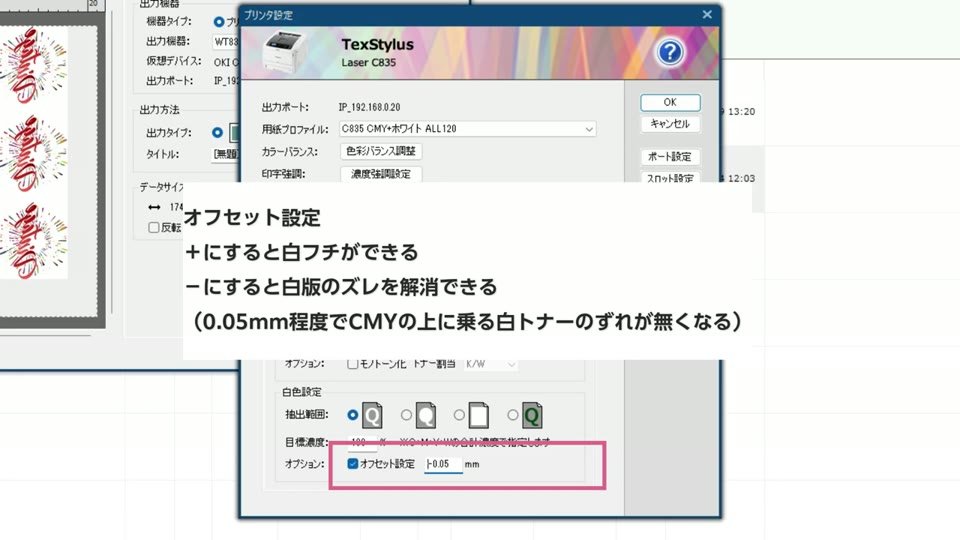Image resolution: width=960 pixels, height=540 pixels.
Task: Click the offset value field showing 0.05
Action: (443, 464)
